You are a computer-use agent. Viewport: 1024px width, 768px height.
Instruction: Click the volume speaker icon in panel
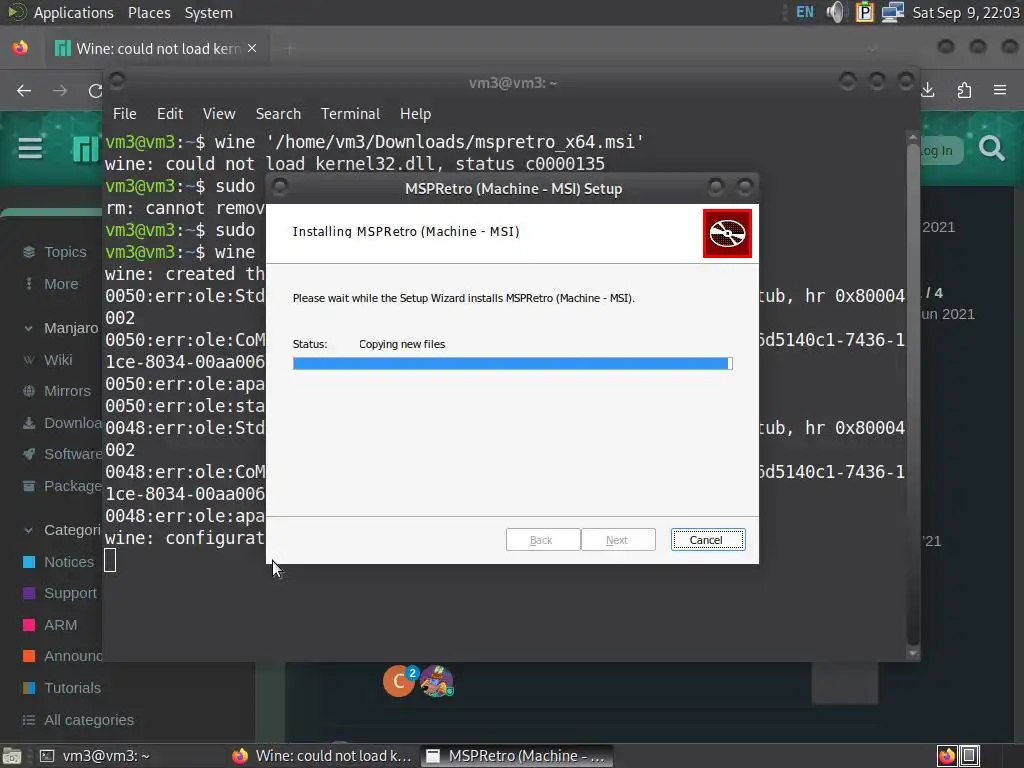835,12
